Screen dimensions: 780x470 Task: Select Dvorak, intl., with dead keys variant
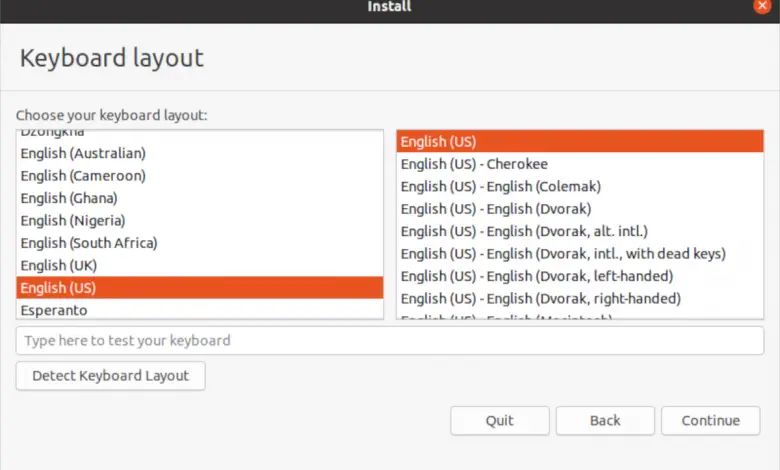coord(563,254)
